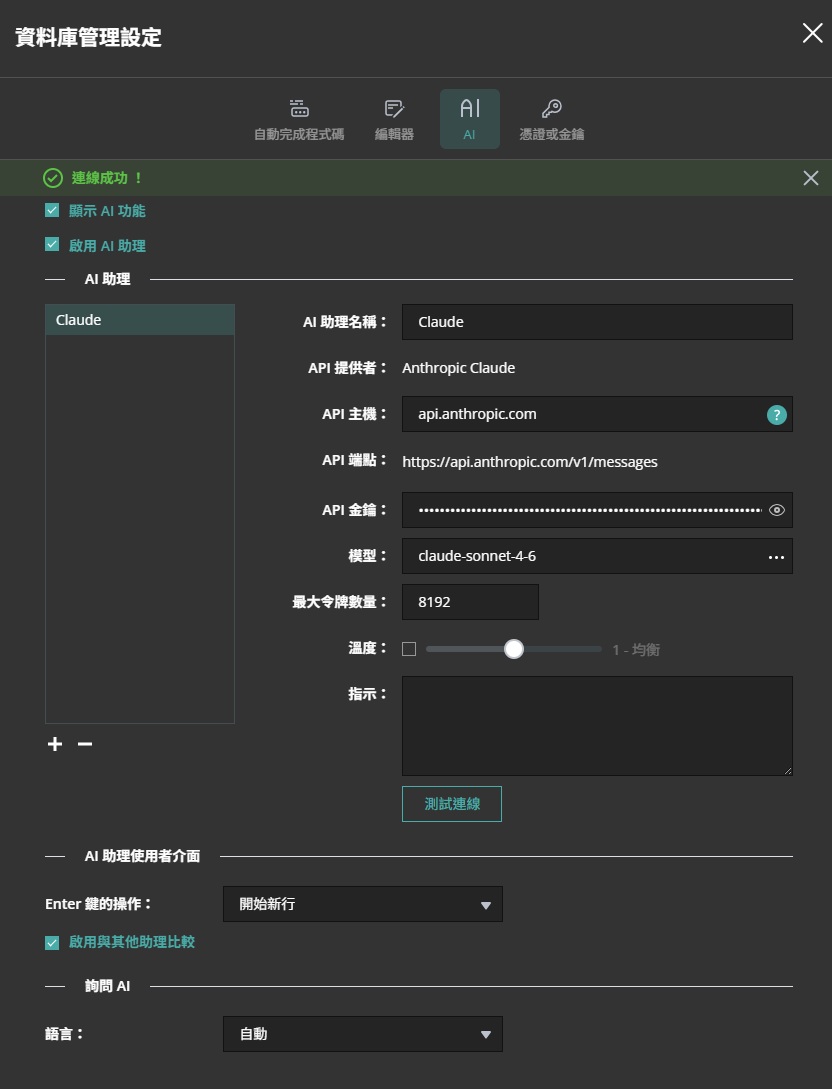
Task: Add a new AI assistant with the plus icon
Action: point(54,744)
